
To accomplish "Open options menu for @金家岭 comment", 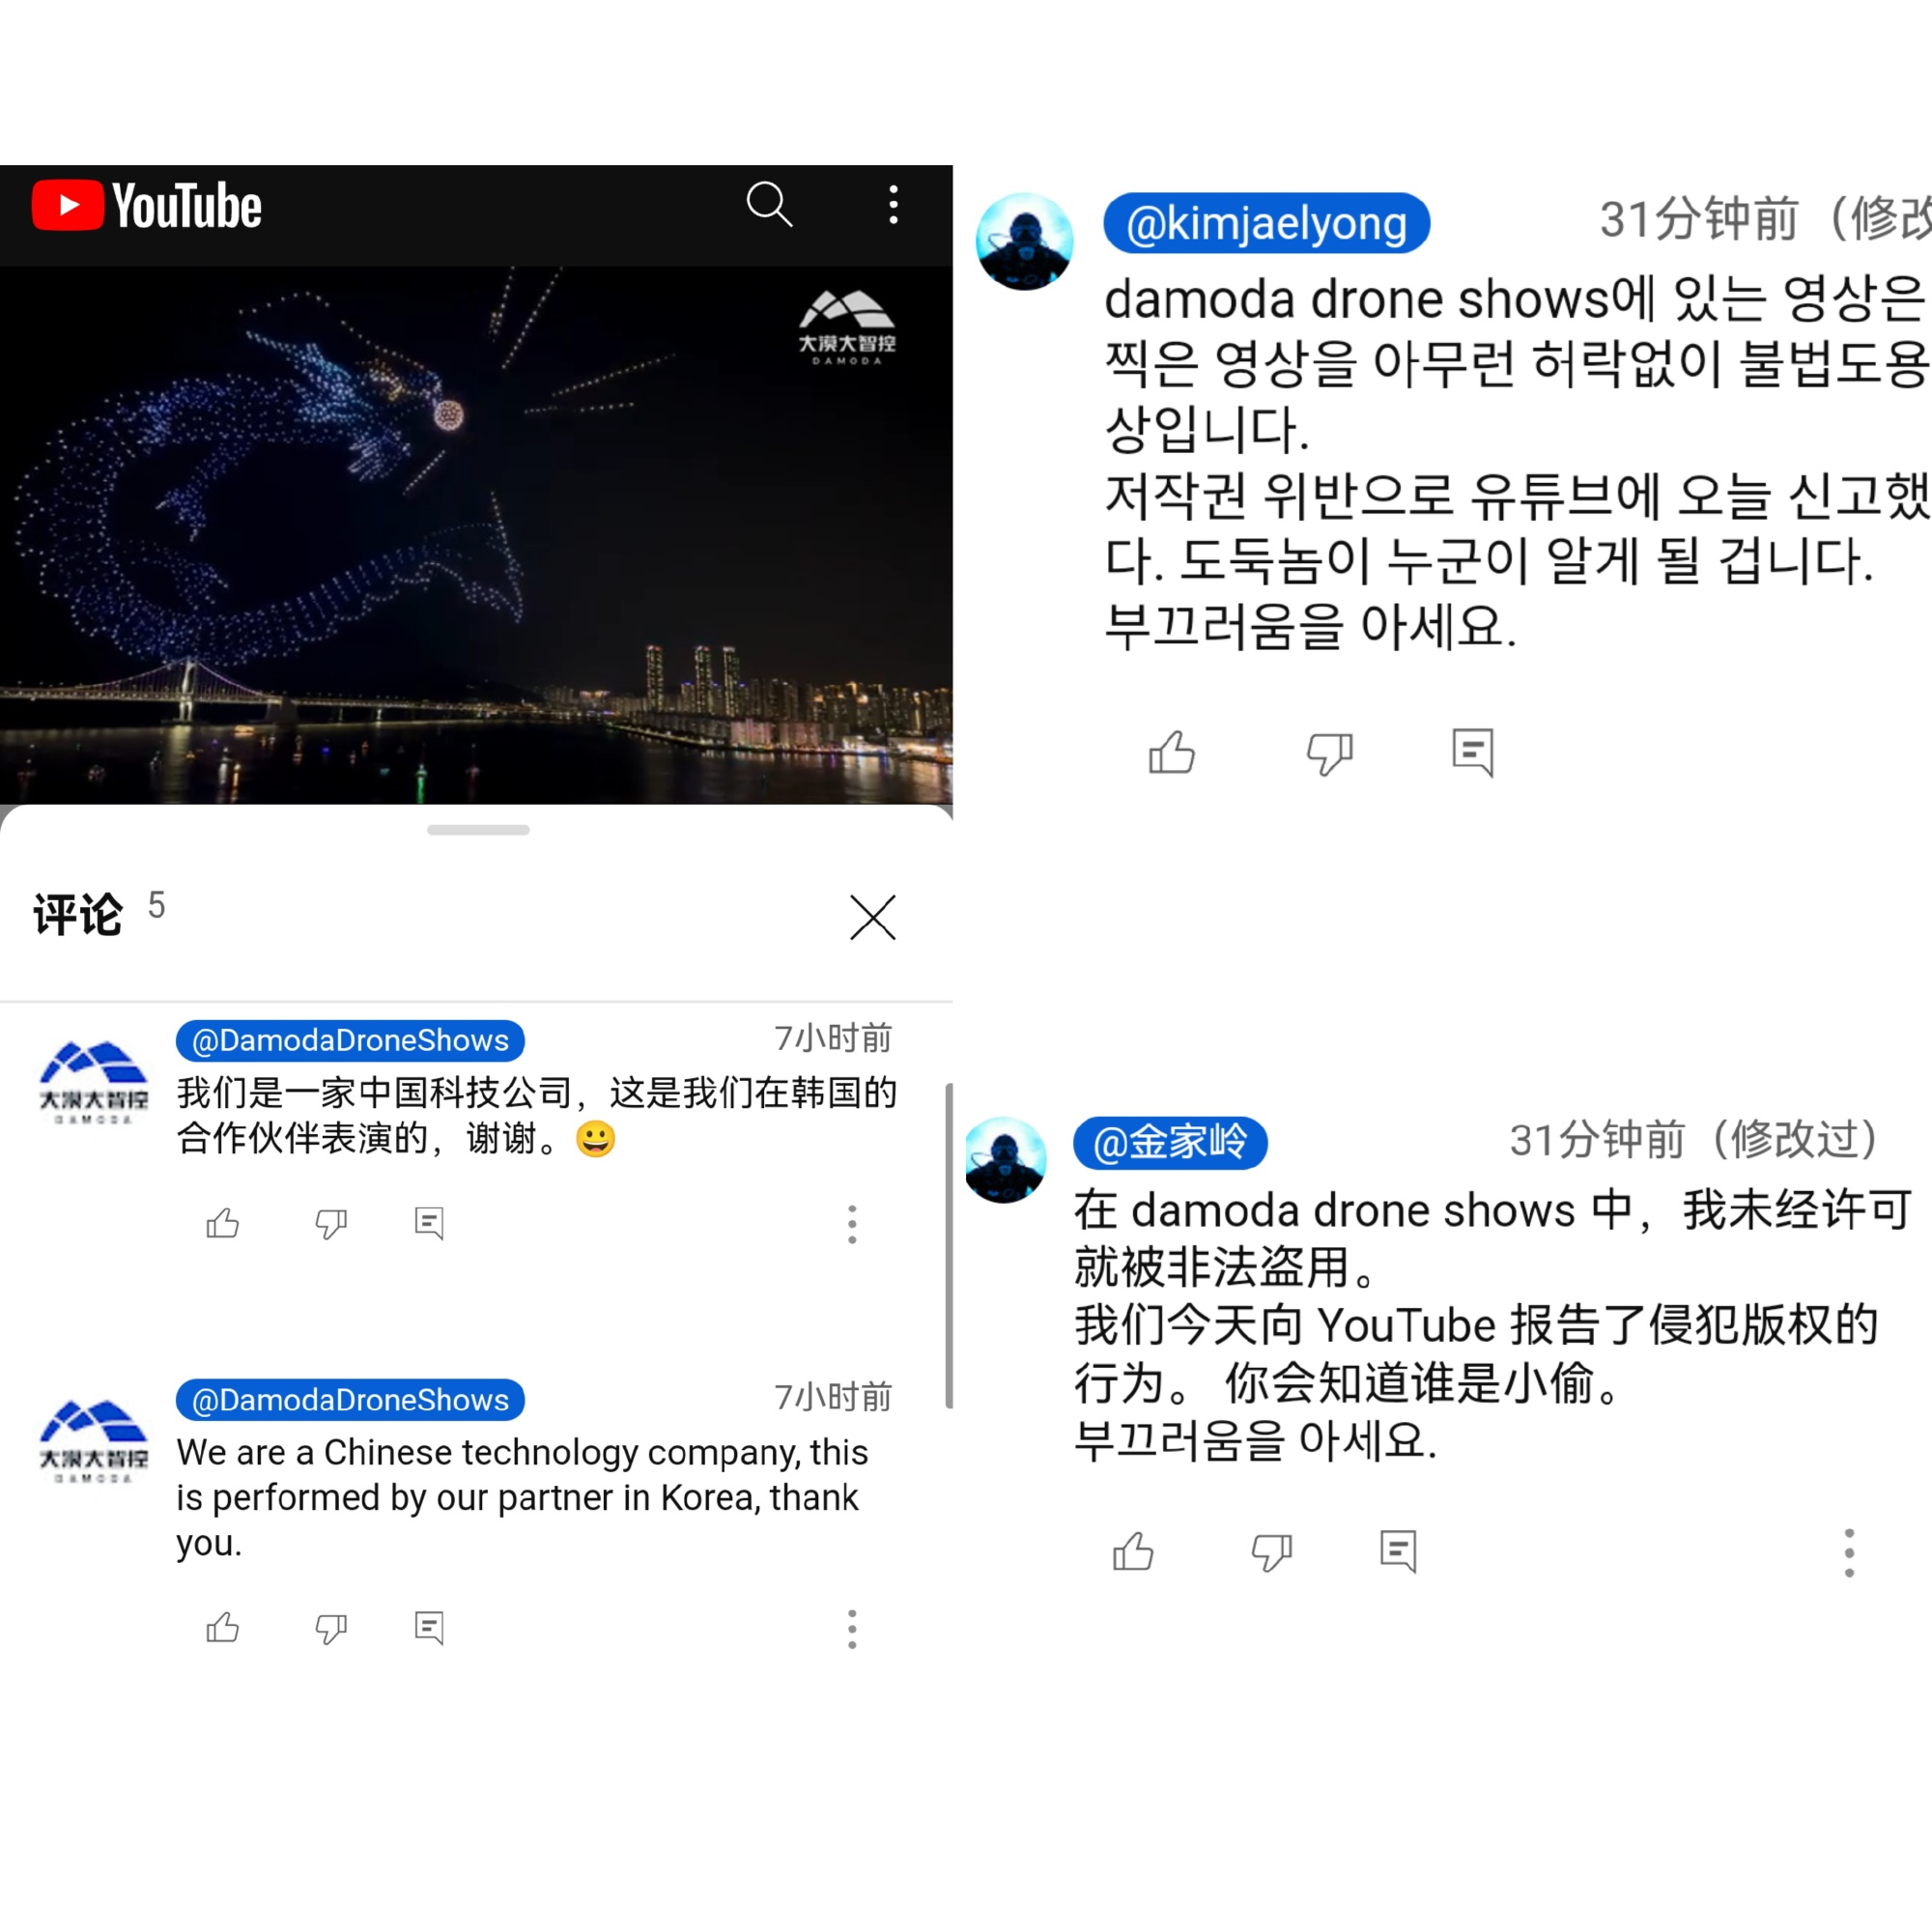I will (1849, 1553).
